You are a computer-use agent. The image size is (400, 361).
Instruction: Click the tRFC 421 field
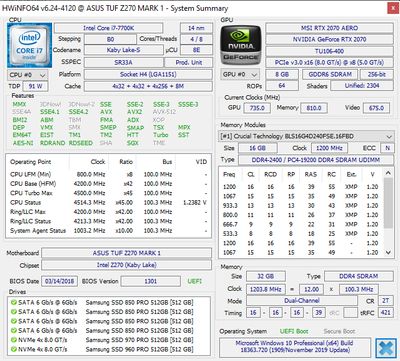385,313
